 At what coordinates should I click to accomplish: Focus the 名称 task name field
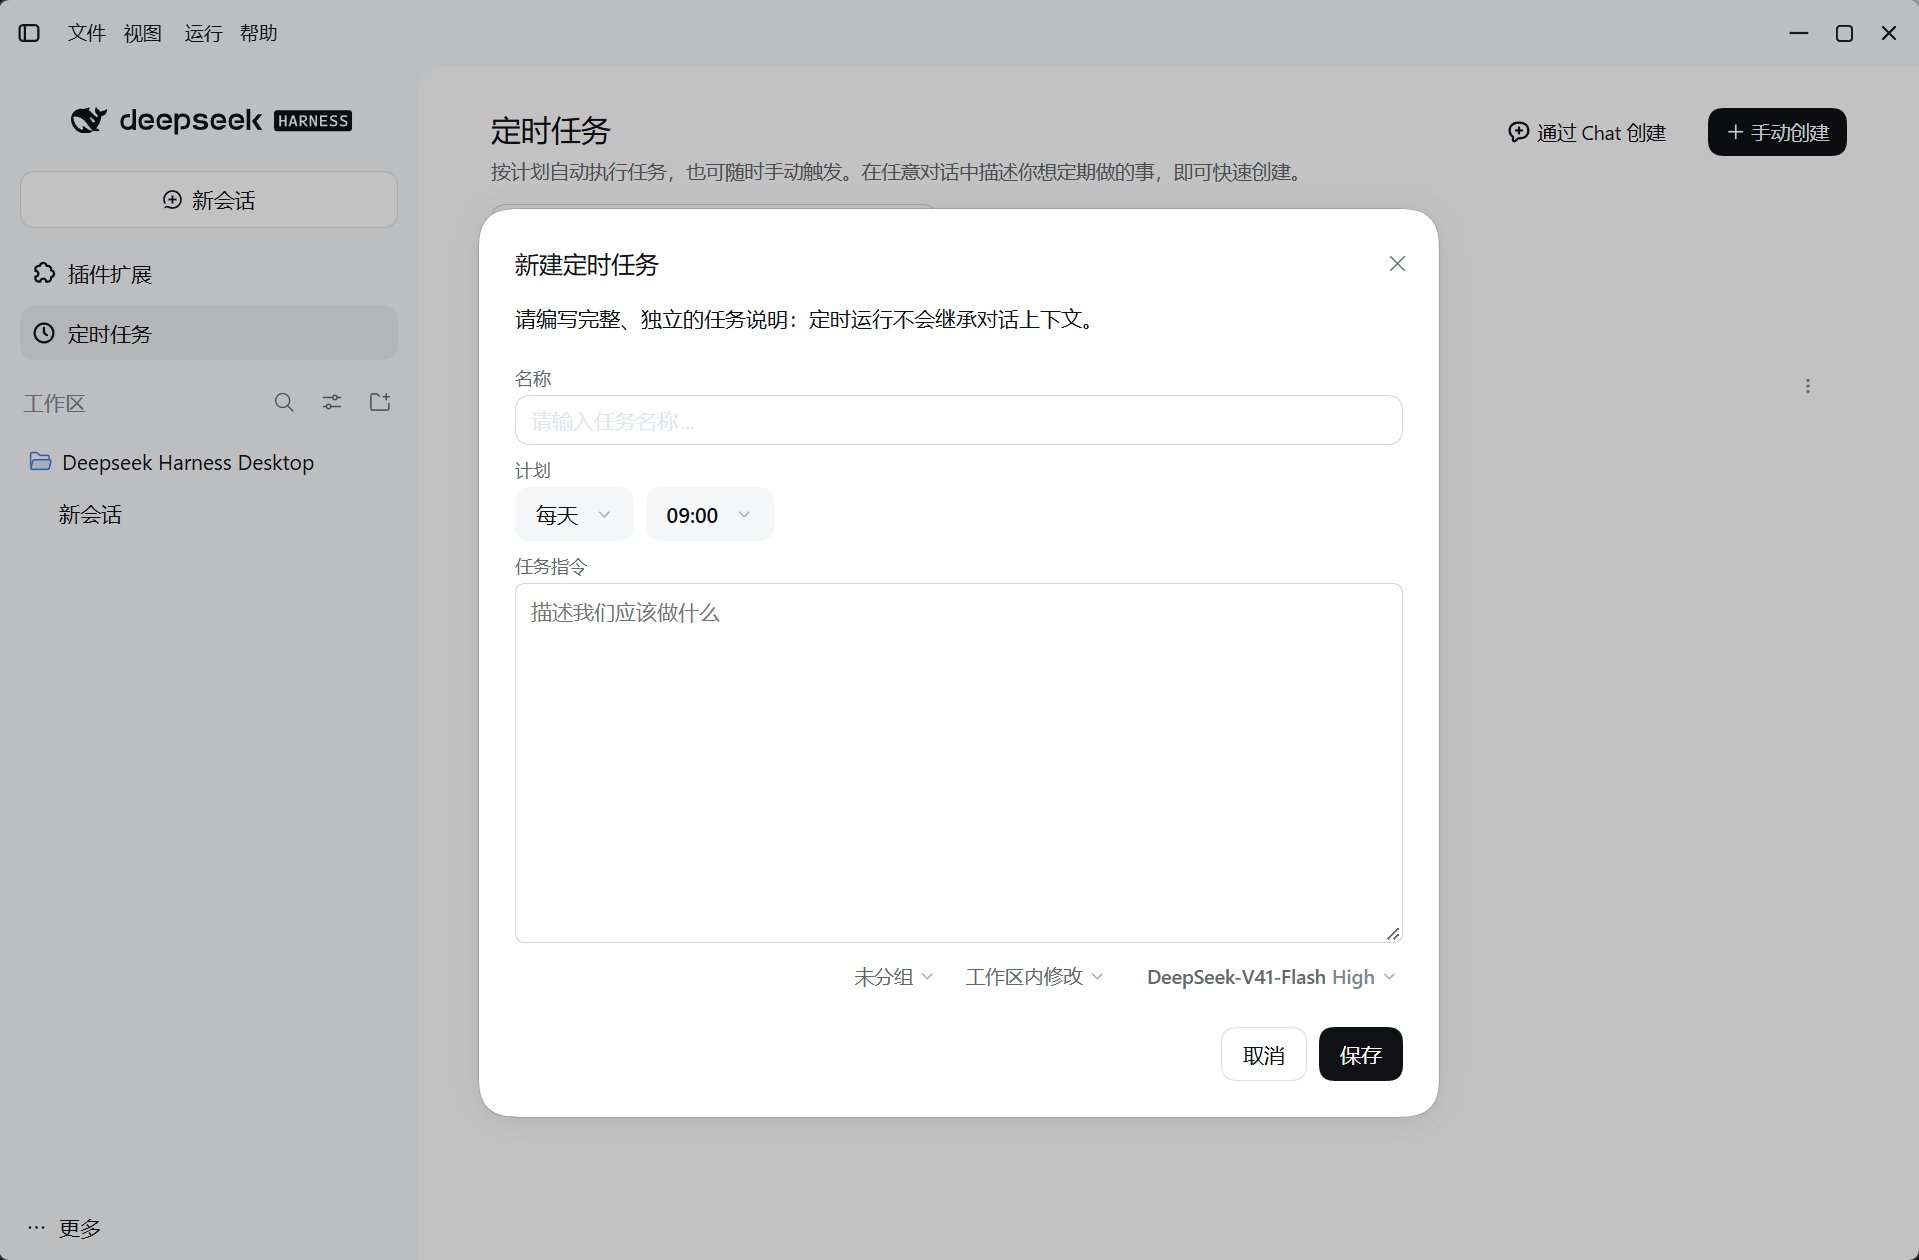(x=958, y=420)
